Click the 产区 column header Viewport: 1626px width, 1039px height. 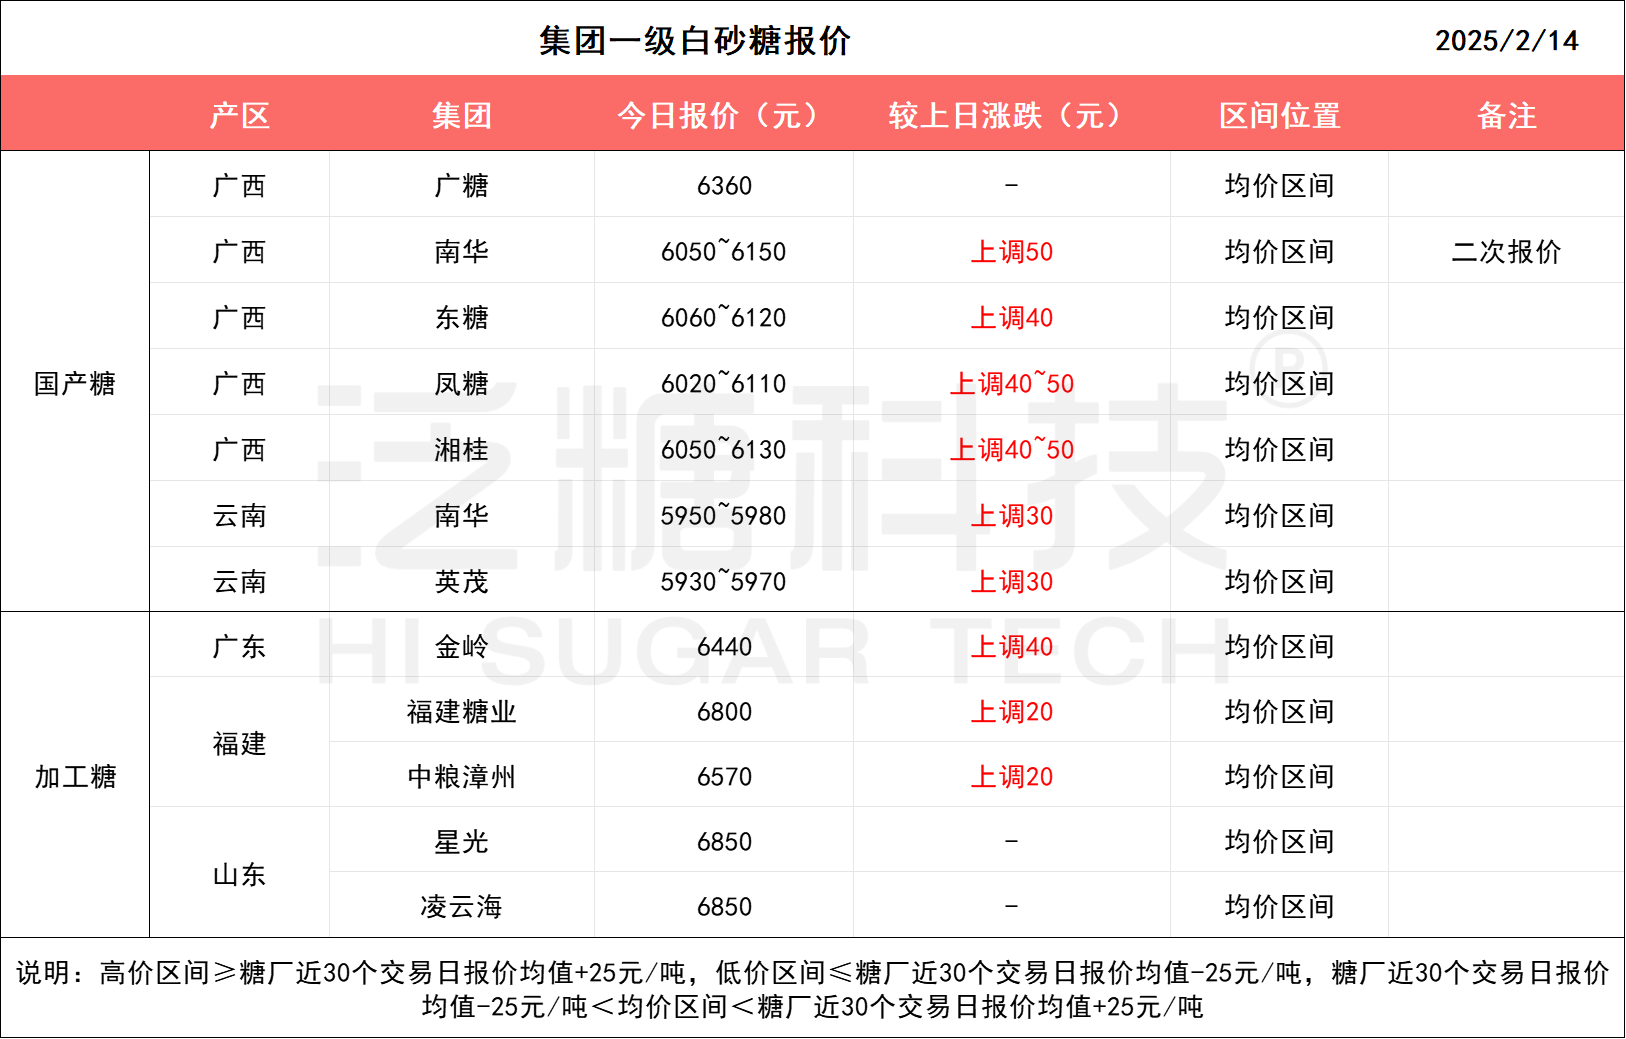pyautogui.click(x=240, y=116)
